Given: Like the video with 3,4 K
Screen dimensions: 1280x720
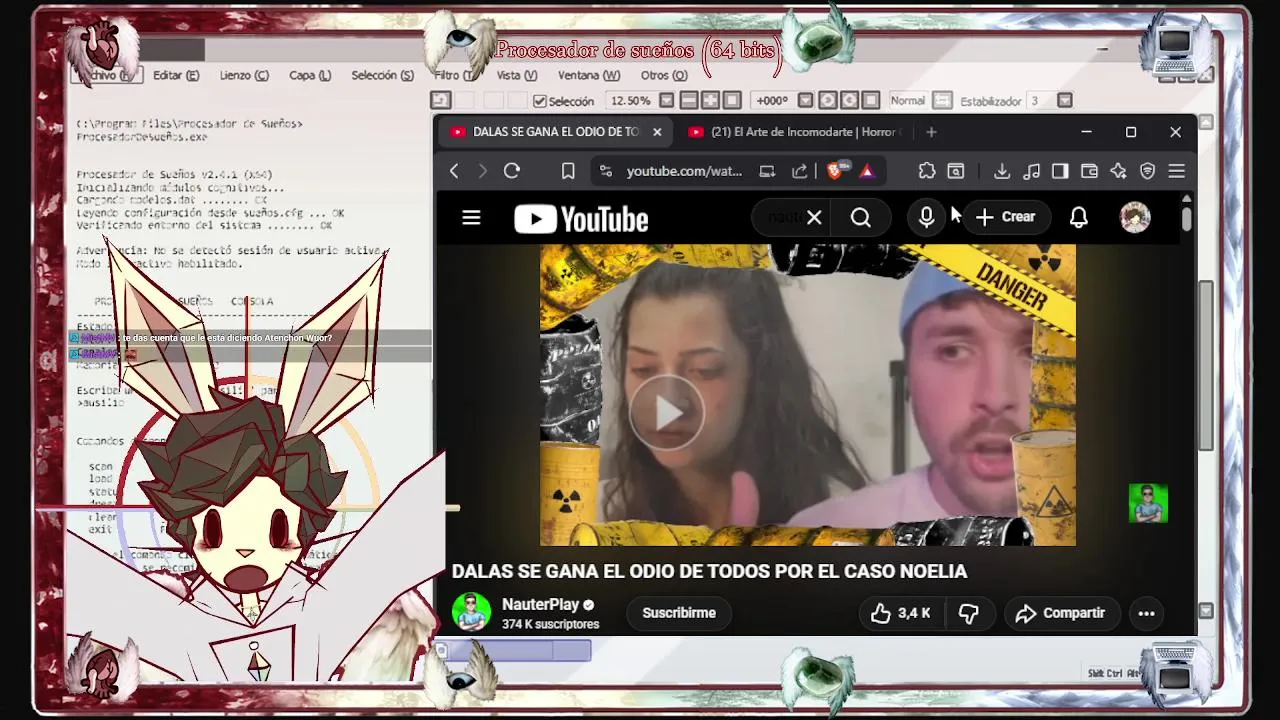Looking at the screenshot, I should tap(901, 613).
